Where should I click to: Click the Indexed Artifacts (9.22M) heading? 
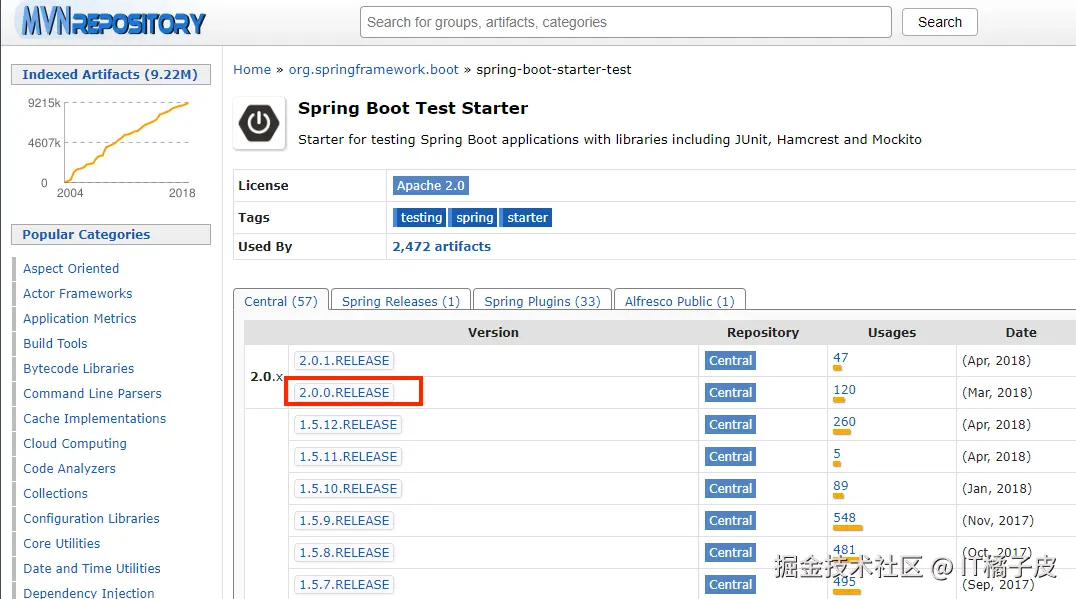110,74
